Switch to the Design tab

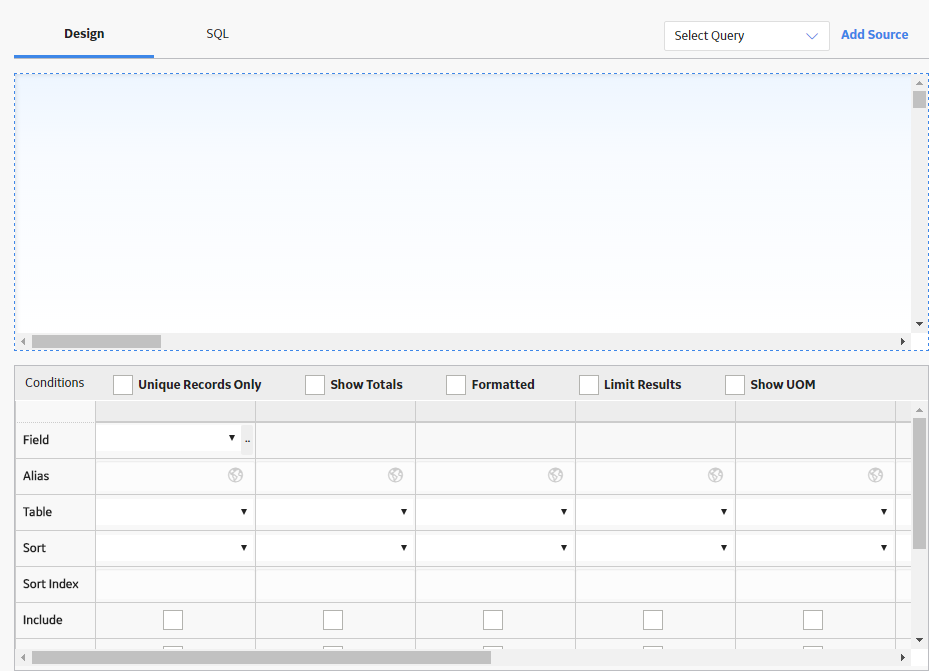pos(84,34)
